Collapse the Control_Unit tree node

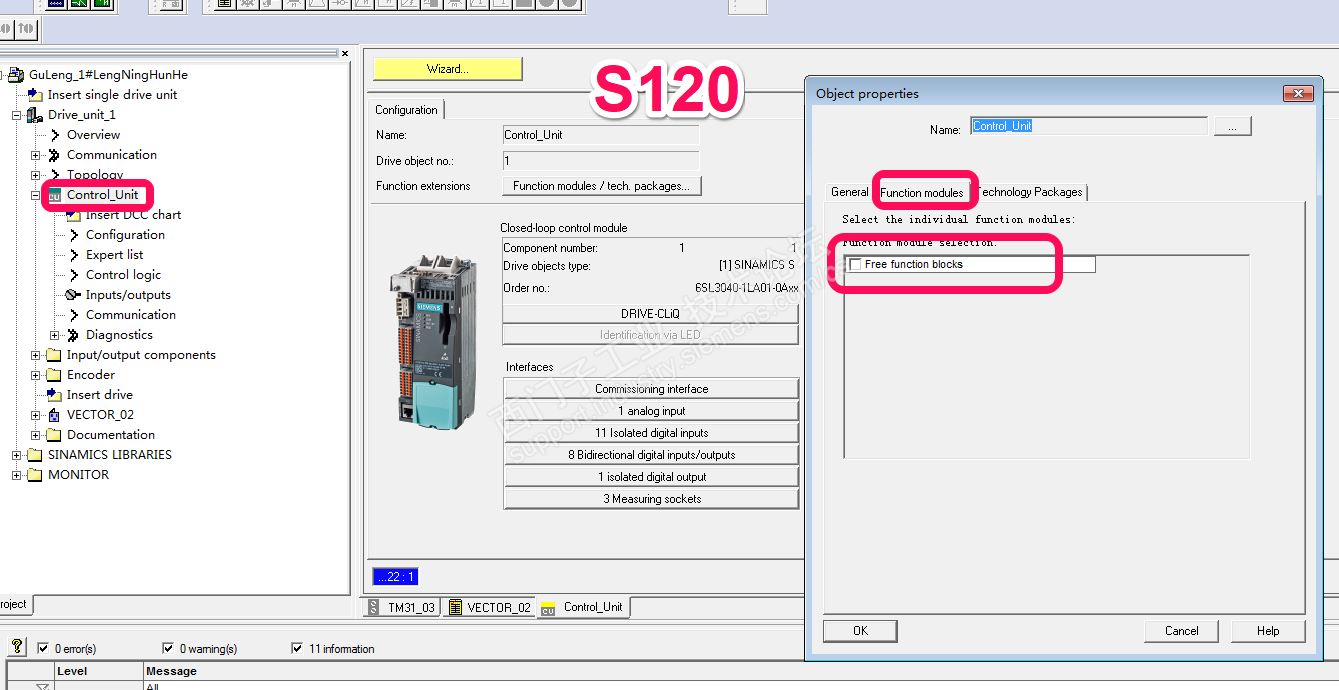pyautogui.click(x=36, y=195)
